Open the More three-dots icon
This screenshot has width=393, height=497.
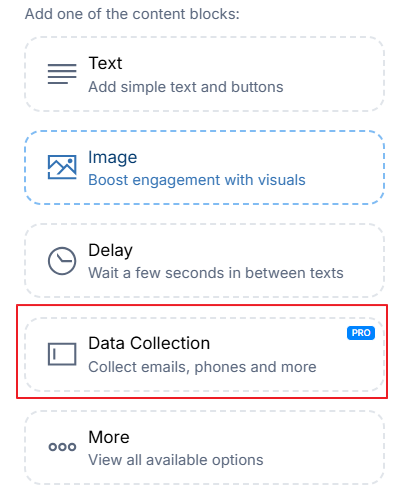pyautogui.click(x=62, y=447)
